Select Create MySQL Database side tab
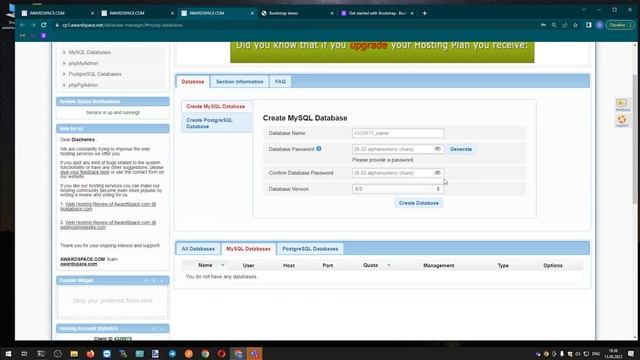This screenshot has height=360, width=640. tap(216, 106)
